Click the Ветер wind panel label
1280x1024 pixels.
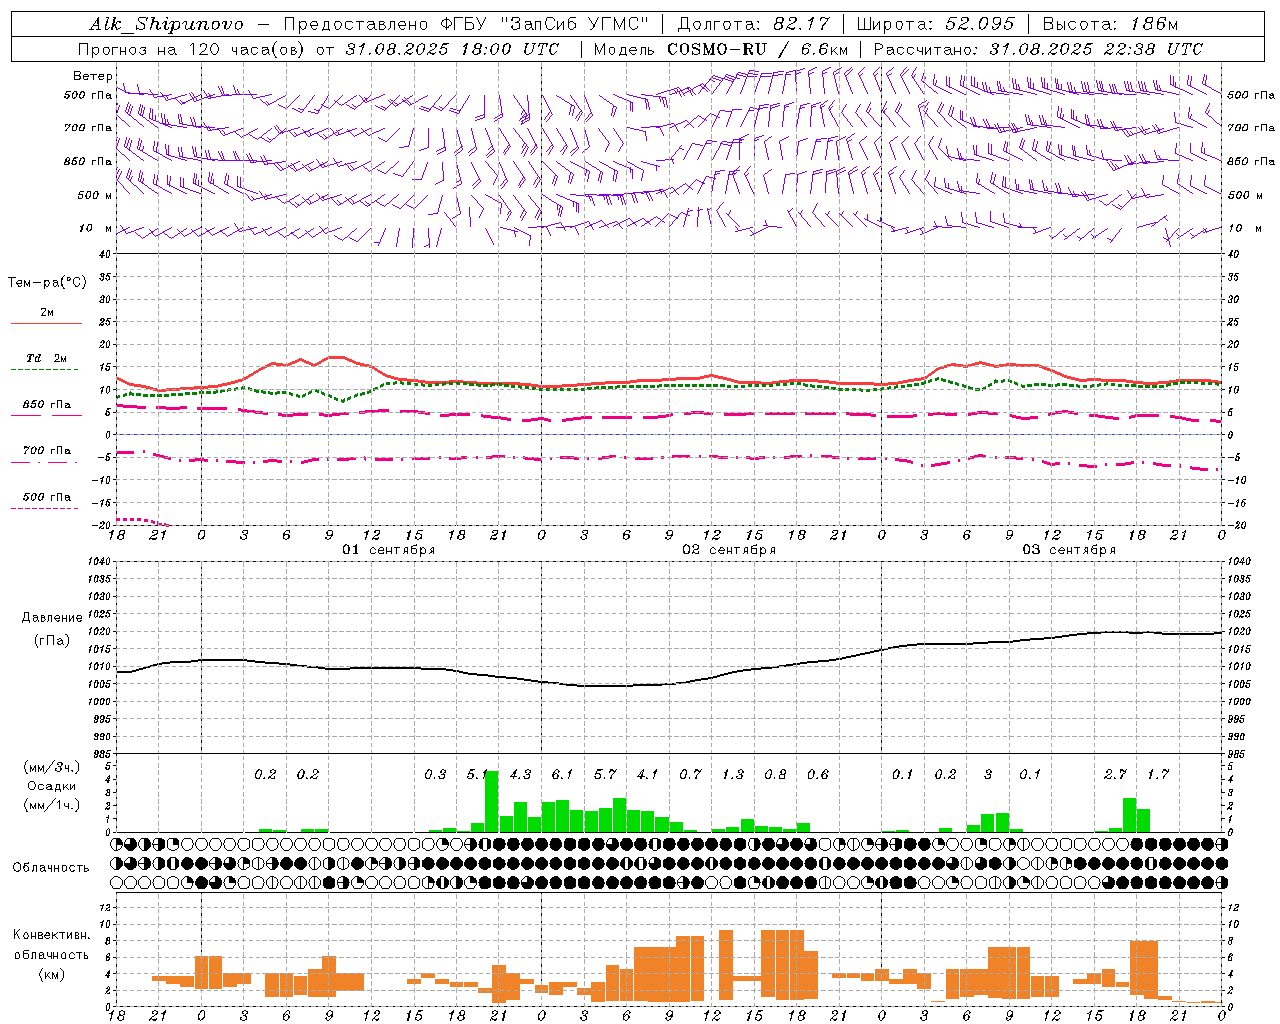pyautogui.click(x=92, y=76)
